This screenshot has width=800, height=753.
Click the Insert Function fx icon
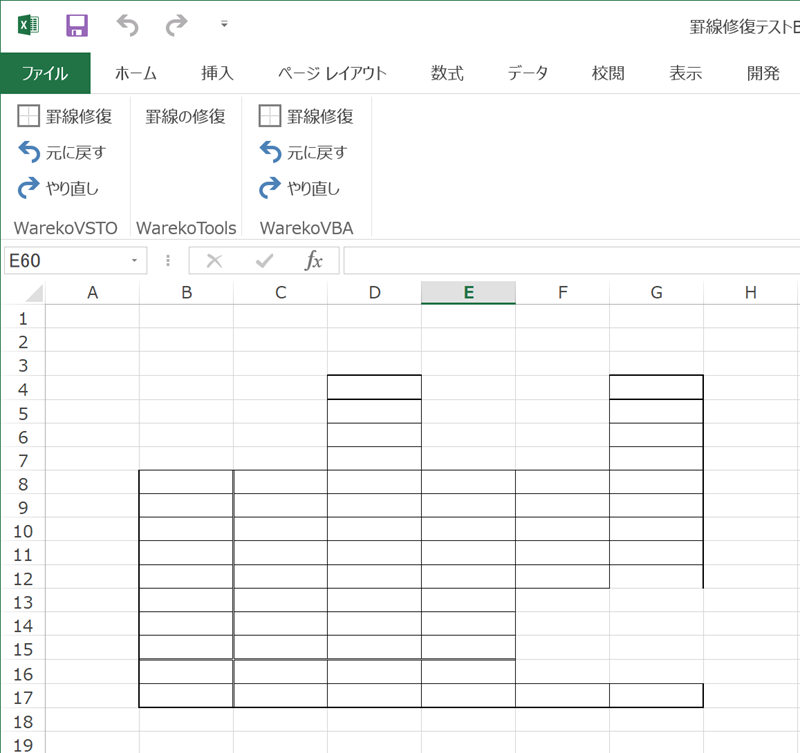point(313,261)
